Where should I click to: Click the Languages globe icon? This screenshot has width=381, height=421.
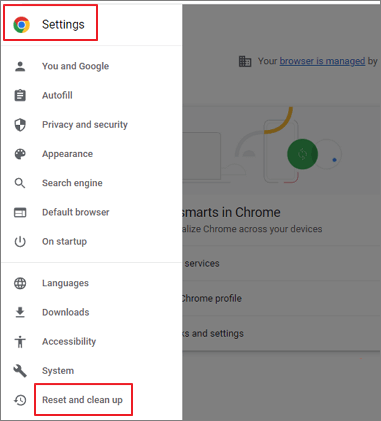coord(20,283)
